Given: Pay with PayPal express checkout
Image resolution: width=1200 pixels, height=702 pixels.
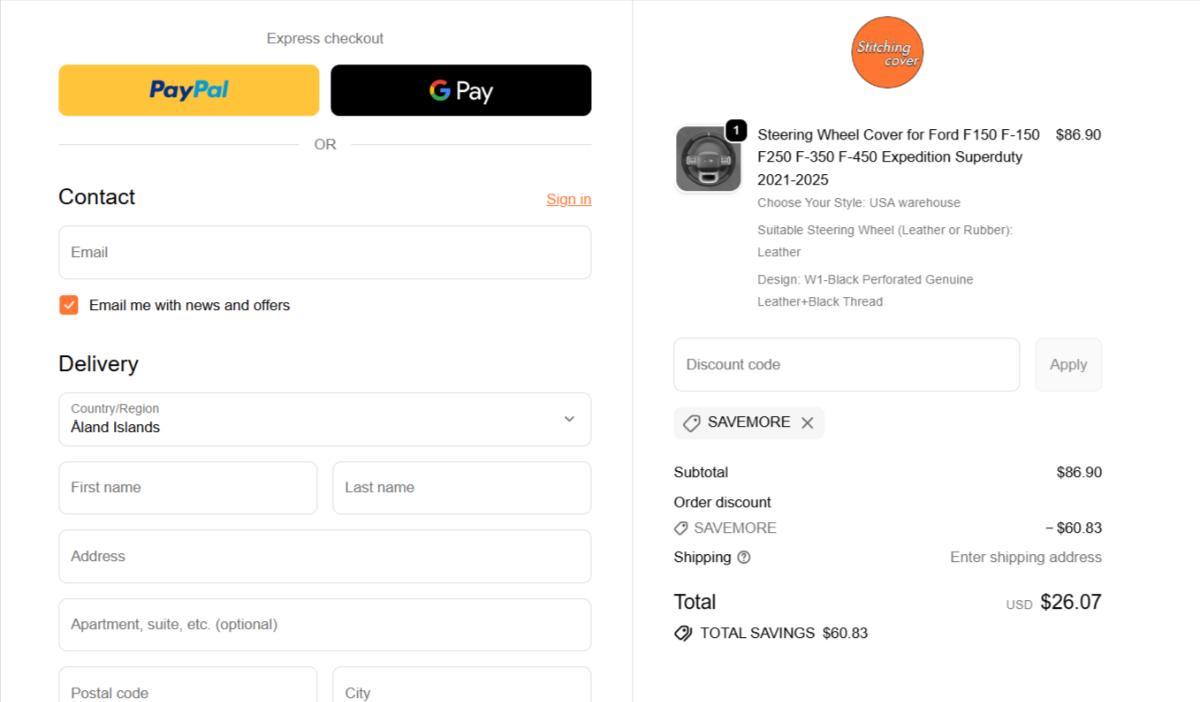Looking at the screenshot, I should point(189,91).
